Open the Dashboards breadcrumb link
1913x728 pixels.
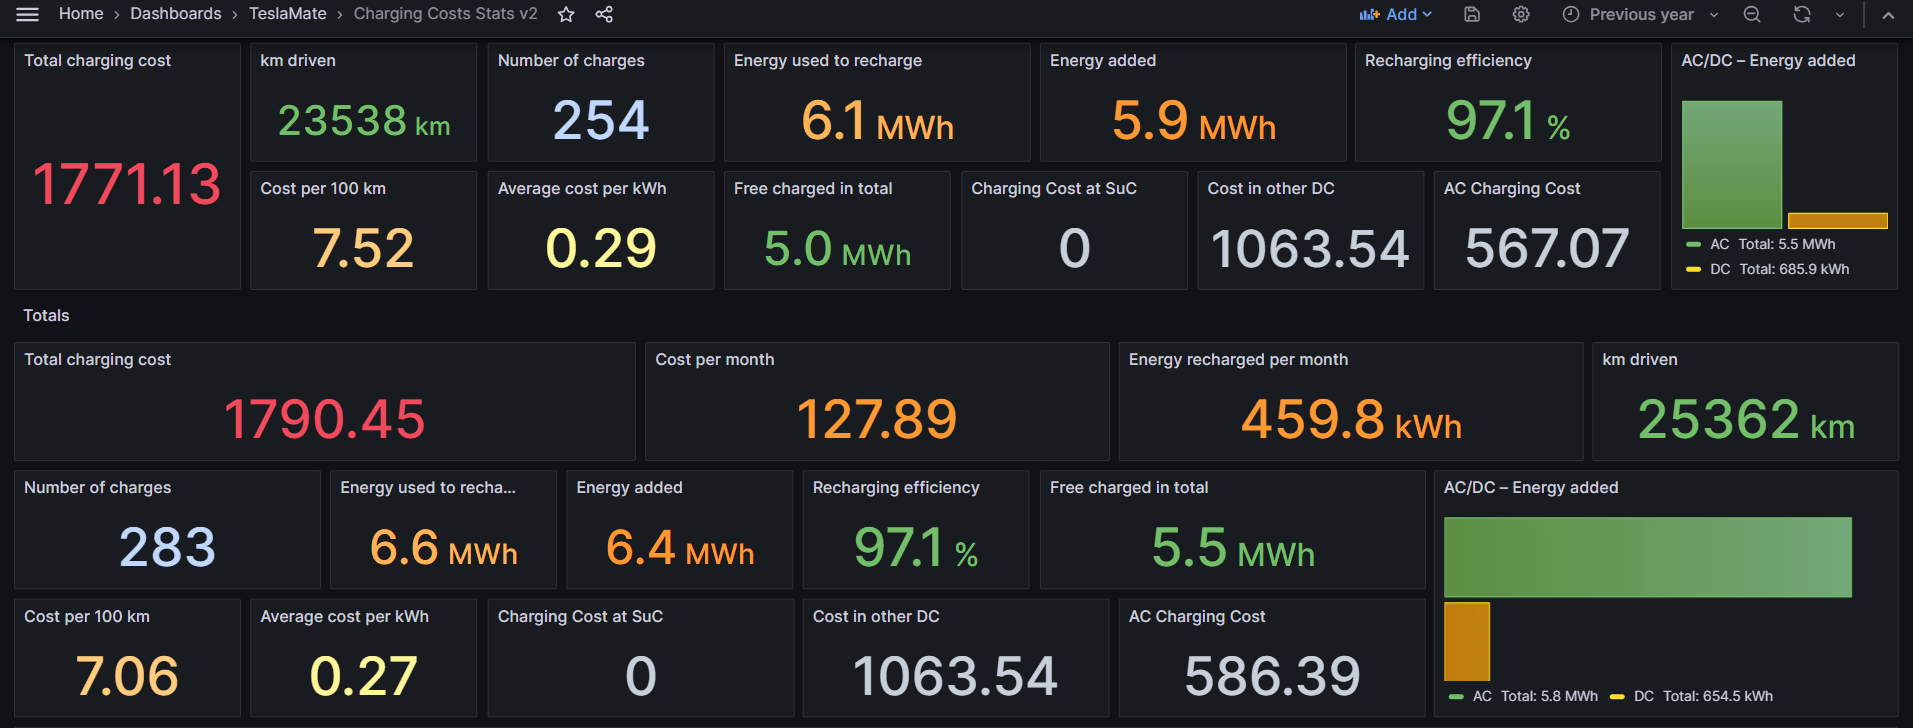(x=176, y=14)
